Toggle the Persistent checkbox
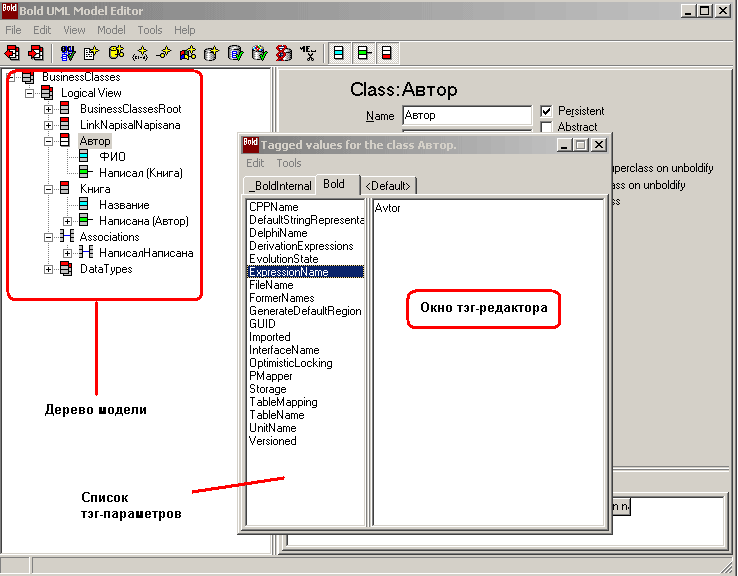 (x=546, y=112)
